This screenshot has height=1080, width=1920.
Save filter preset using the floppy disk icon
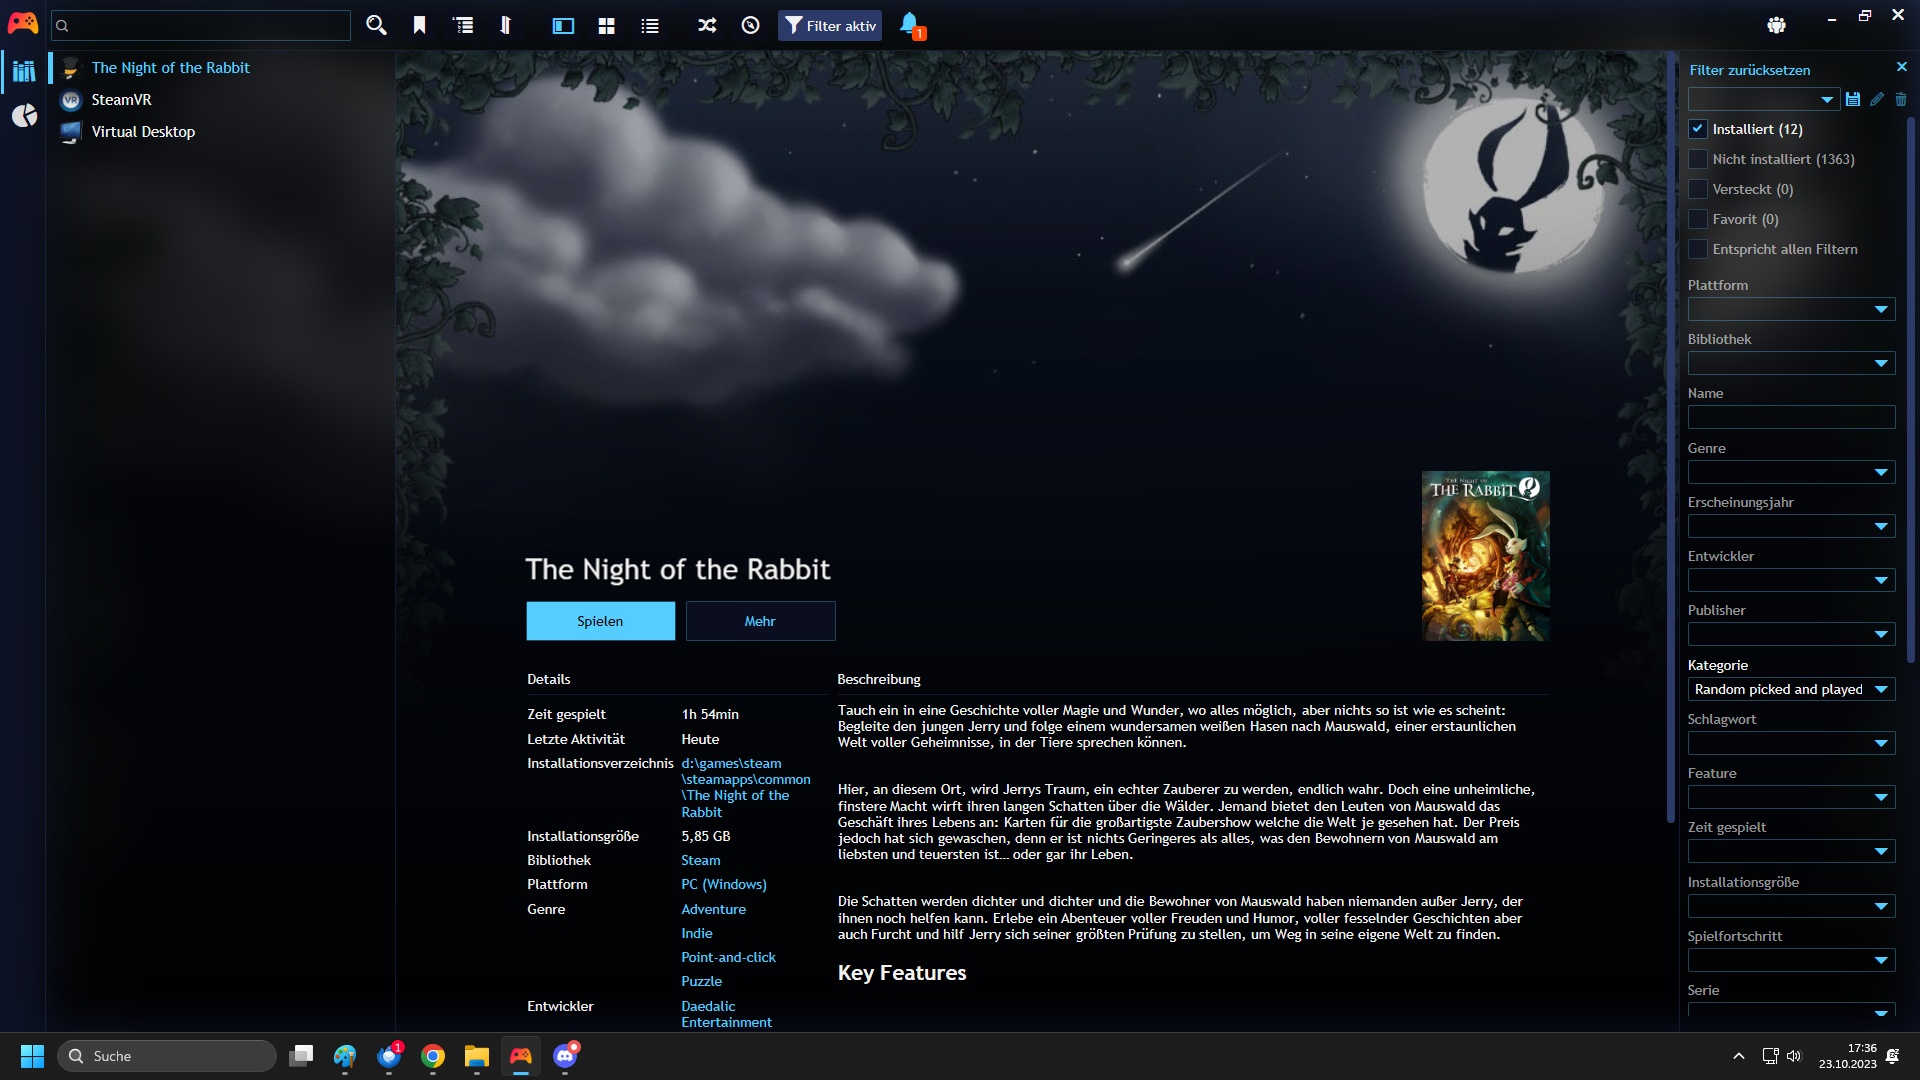[1852, 99]
